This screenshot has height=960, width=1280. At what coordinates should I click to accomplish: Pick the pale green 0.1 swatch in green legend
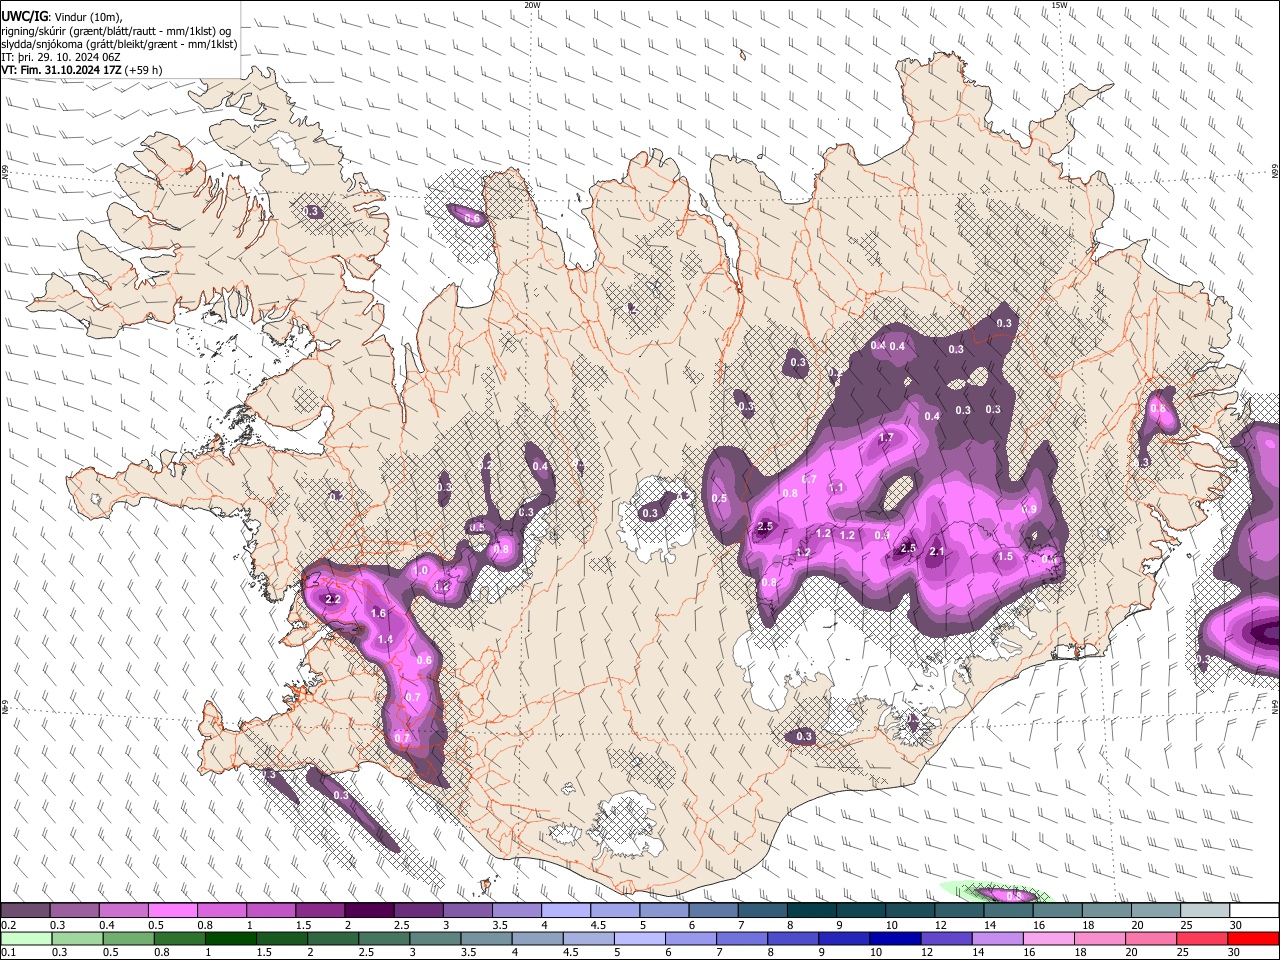(x=26, y=938)
